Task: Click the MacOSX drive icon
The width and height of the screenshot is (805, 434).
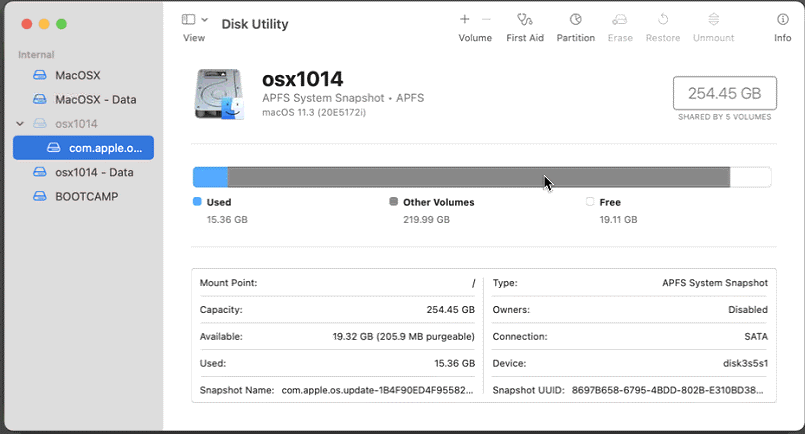Action: click(x=40, y=76)
